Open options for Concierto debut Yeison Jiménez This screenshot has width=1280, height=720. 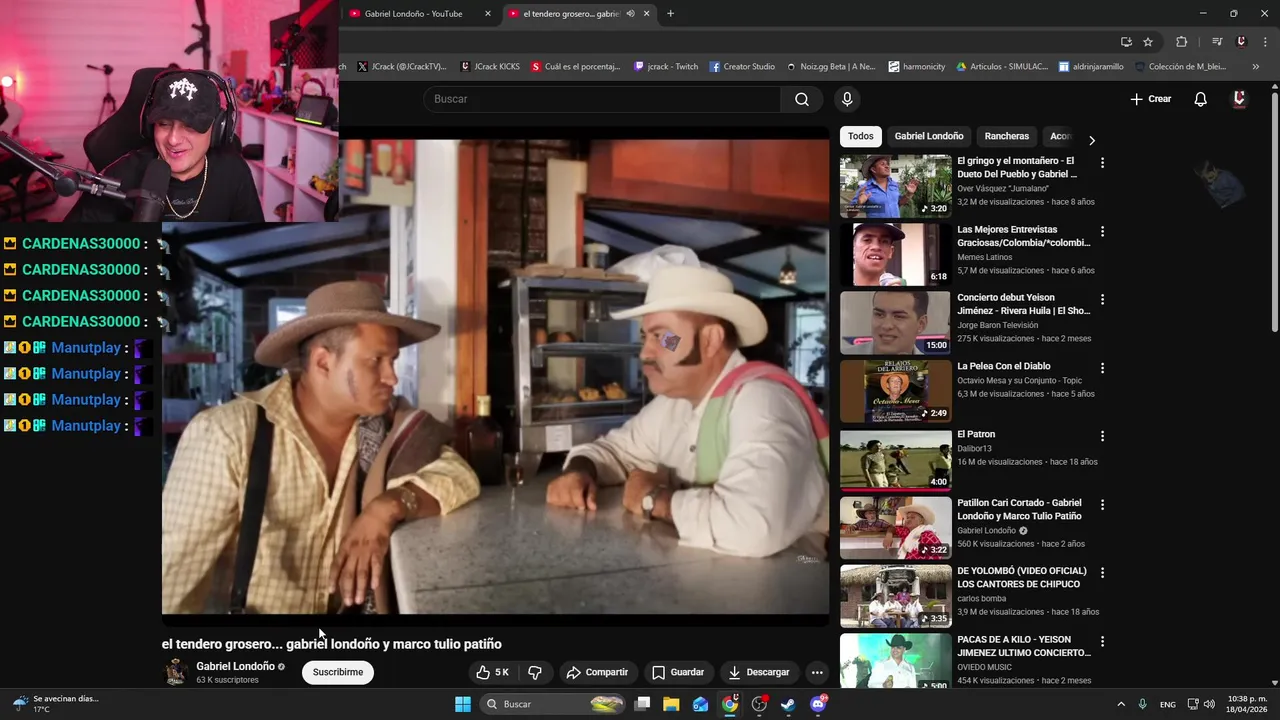click(x=1102, y=299)
